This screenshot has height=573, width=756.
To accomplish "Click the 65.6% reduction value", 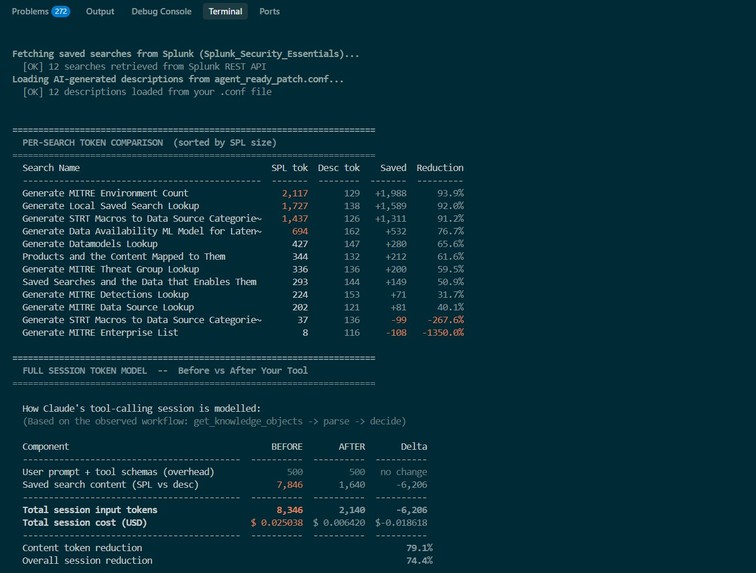I will tap(450, 244).
